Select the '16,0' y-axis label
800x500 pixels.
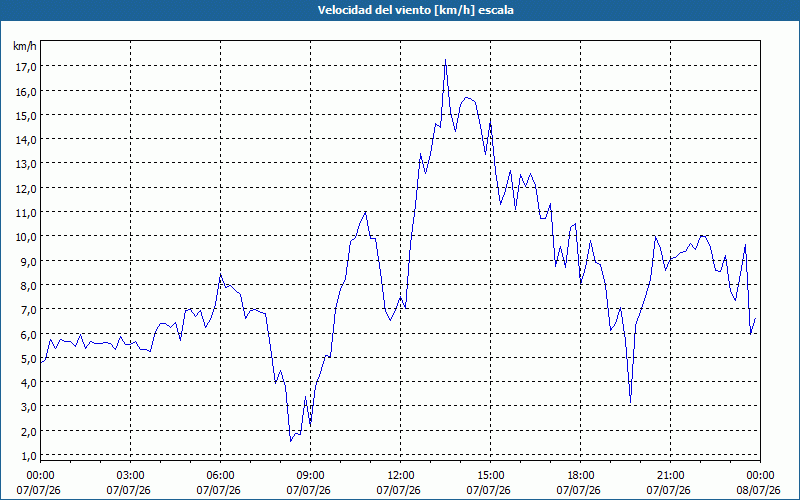pos(26,92)
